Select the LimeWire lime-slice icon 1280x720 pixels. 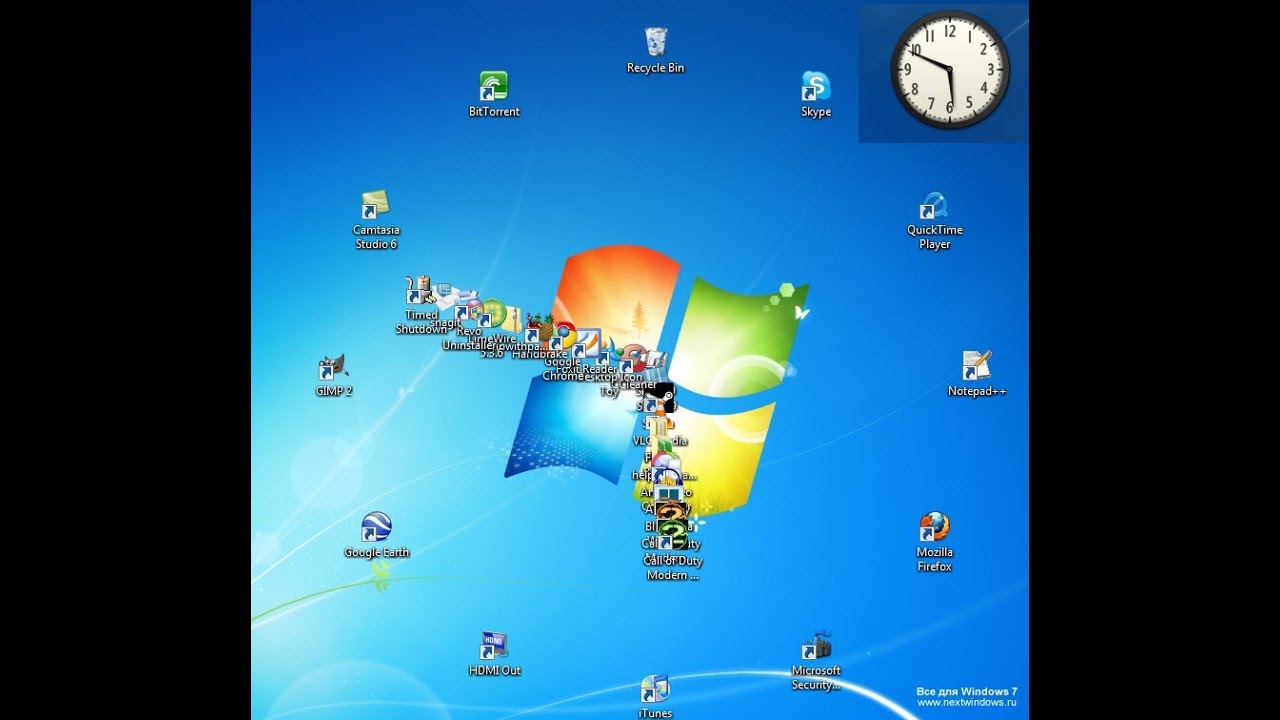[x=491, y=313]
